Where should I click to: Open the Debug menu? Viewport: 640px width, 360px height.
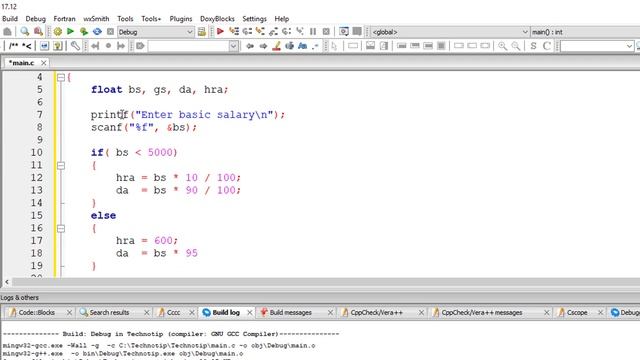36,19
